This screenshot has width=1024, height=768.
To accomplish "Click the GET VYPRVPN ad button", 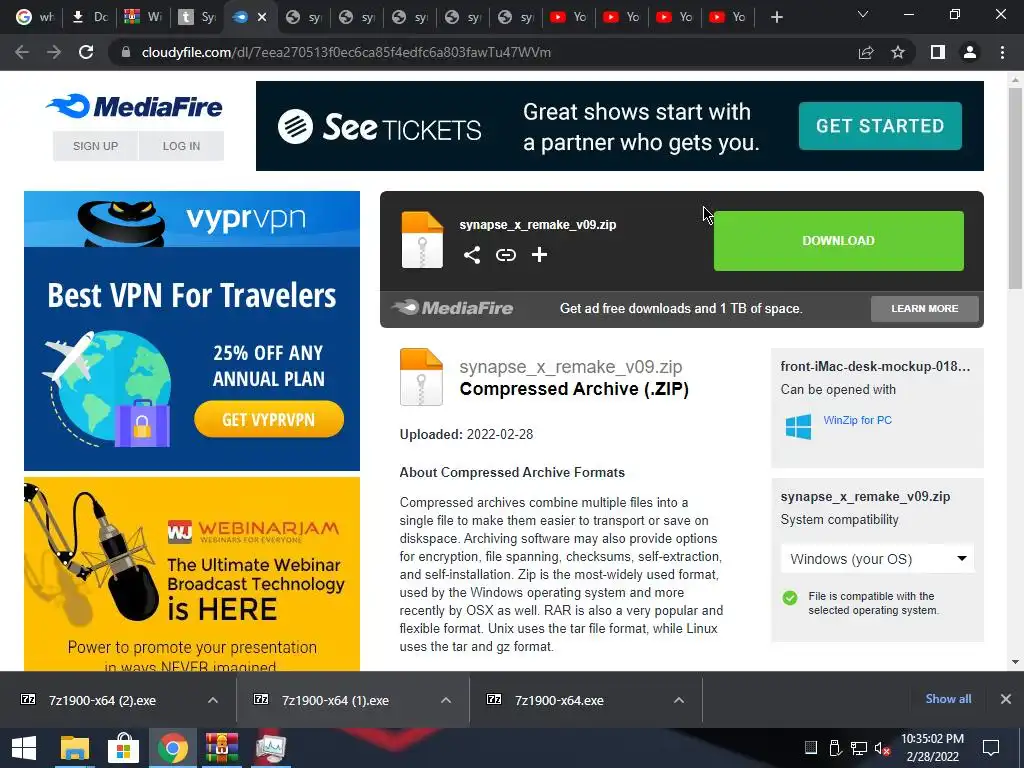I will tap(268, 419).
